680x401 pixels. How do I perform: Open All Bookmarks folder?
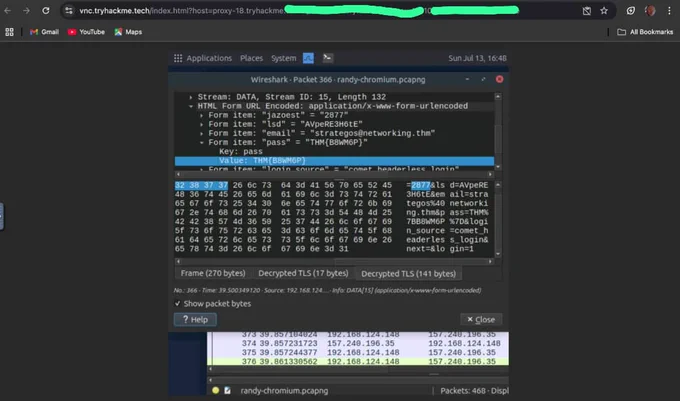tap(645, 32)
